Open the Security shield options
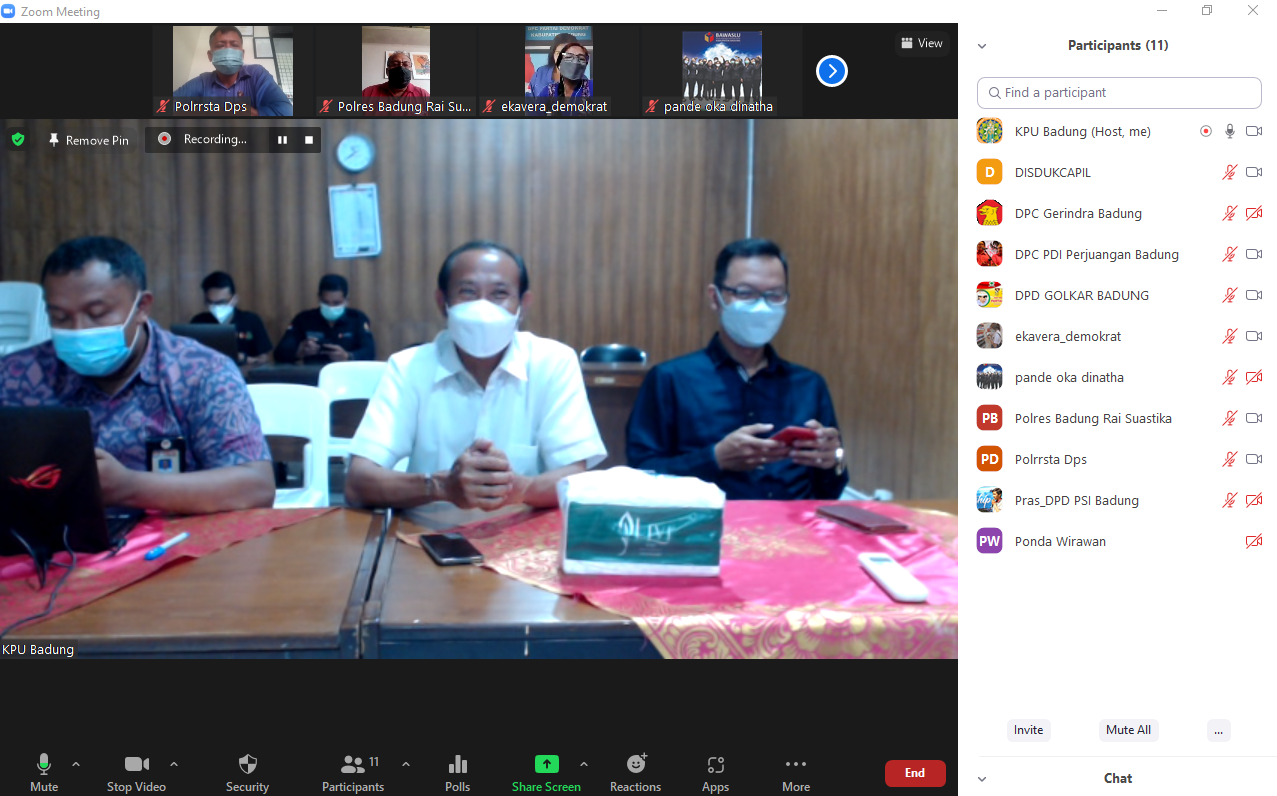 pyautogui.click(x=247, y=765)
